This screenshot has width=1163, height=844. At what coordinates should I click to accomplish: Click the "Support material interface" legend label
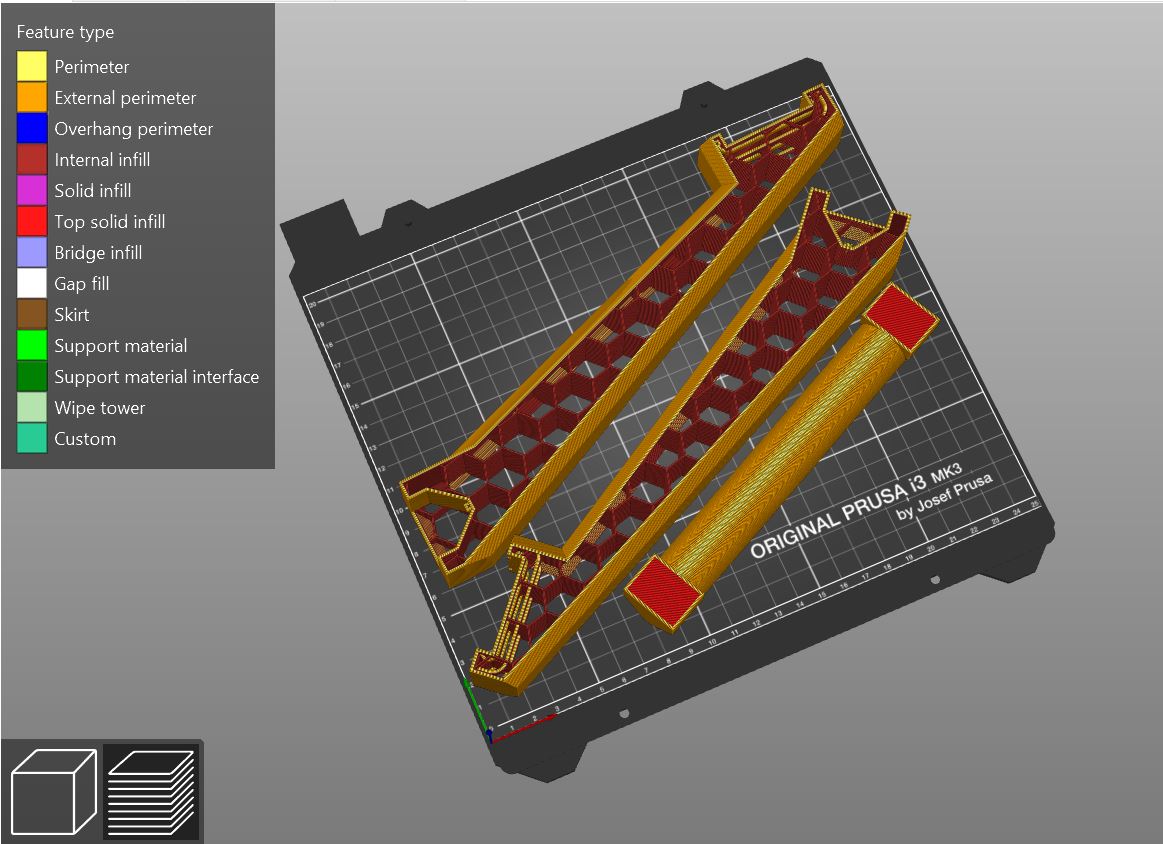[x=157, y=377]
